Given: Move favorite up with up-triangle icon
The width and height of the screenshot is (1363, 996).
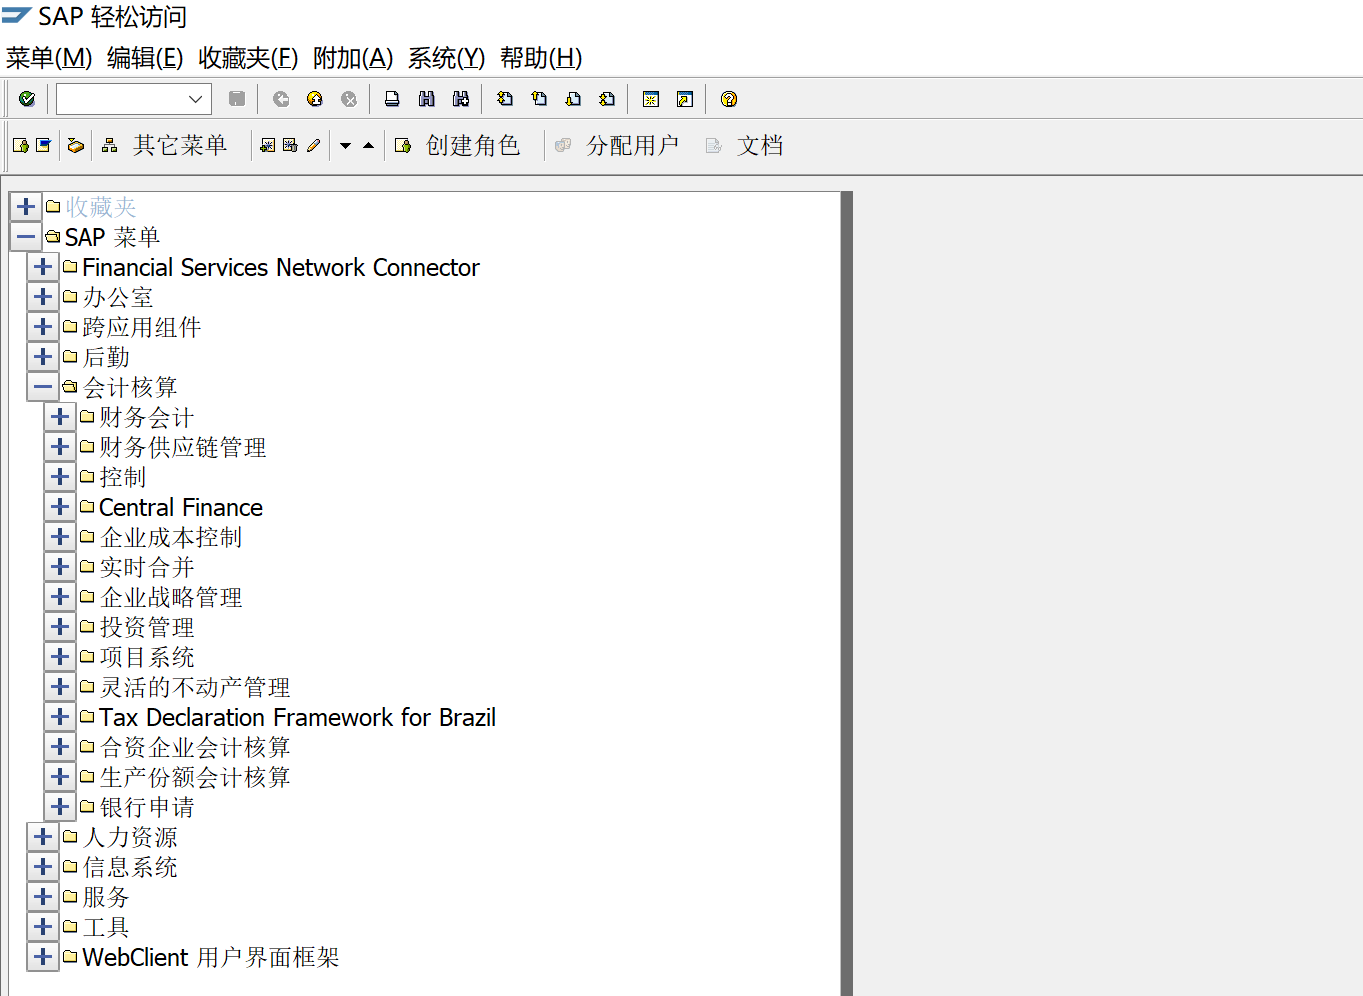Looking at the screenshot, I should point(368,146).
